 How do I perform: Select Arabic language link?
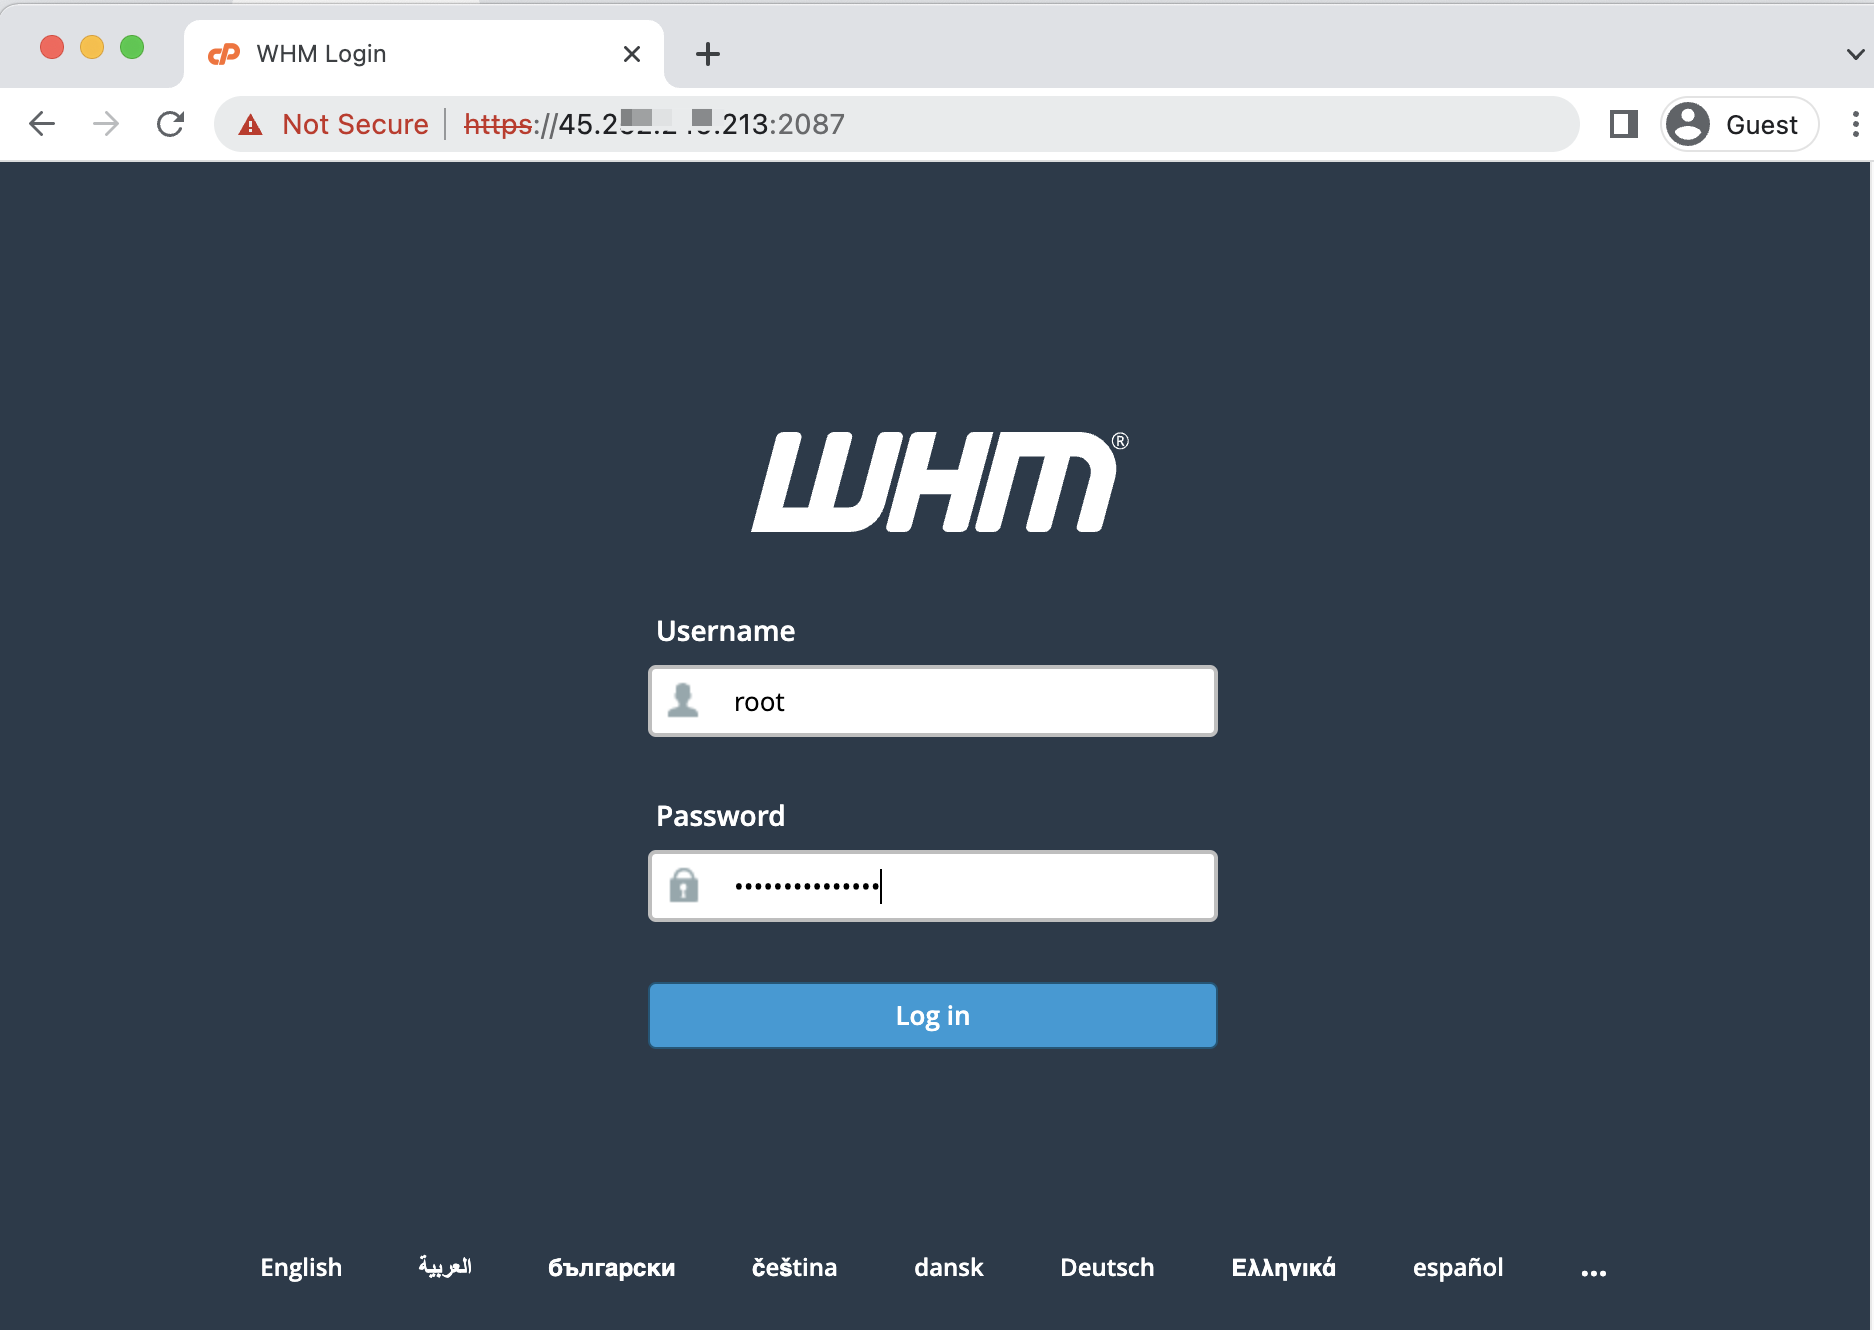tap(445, 1267)
